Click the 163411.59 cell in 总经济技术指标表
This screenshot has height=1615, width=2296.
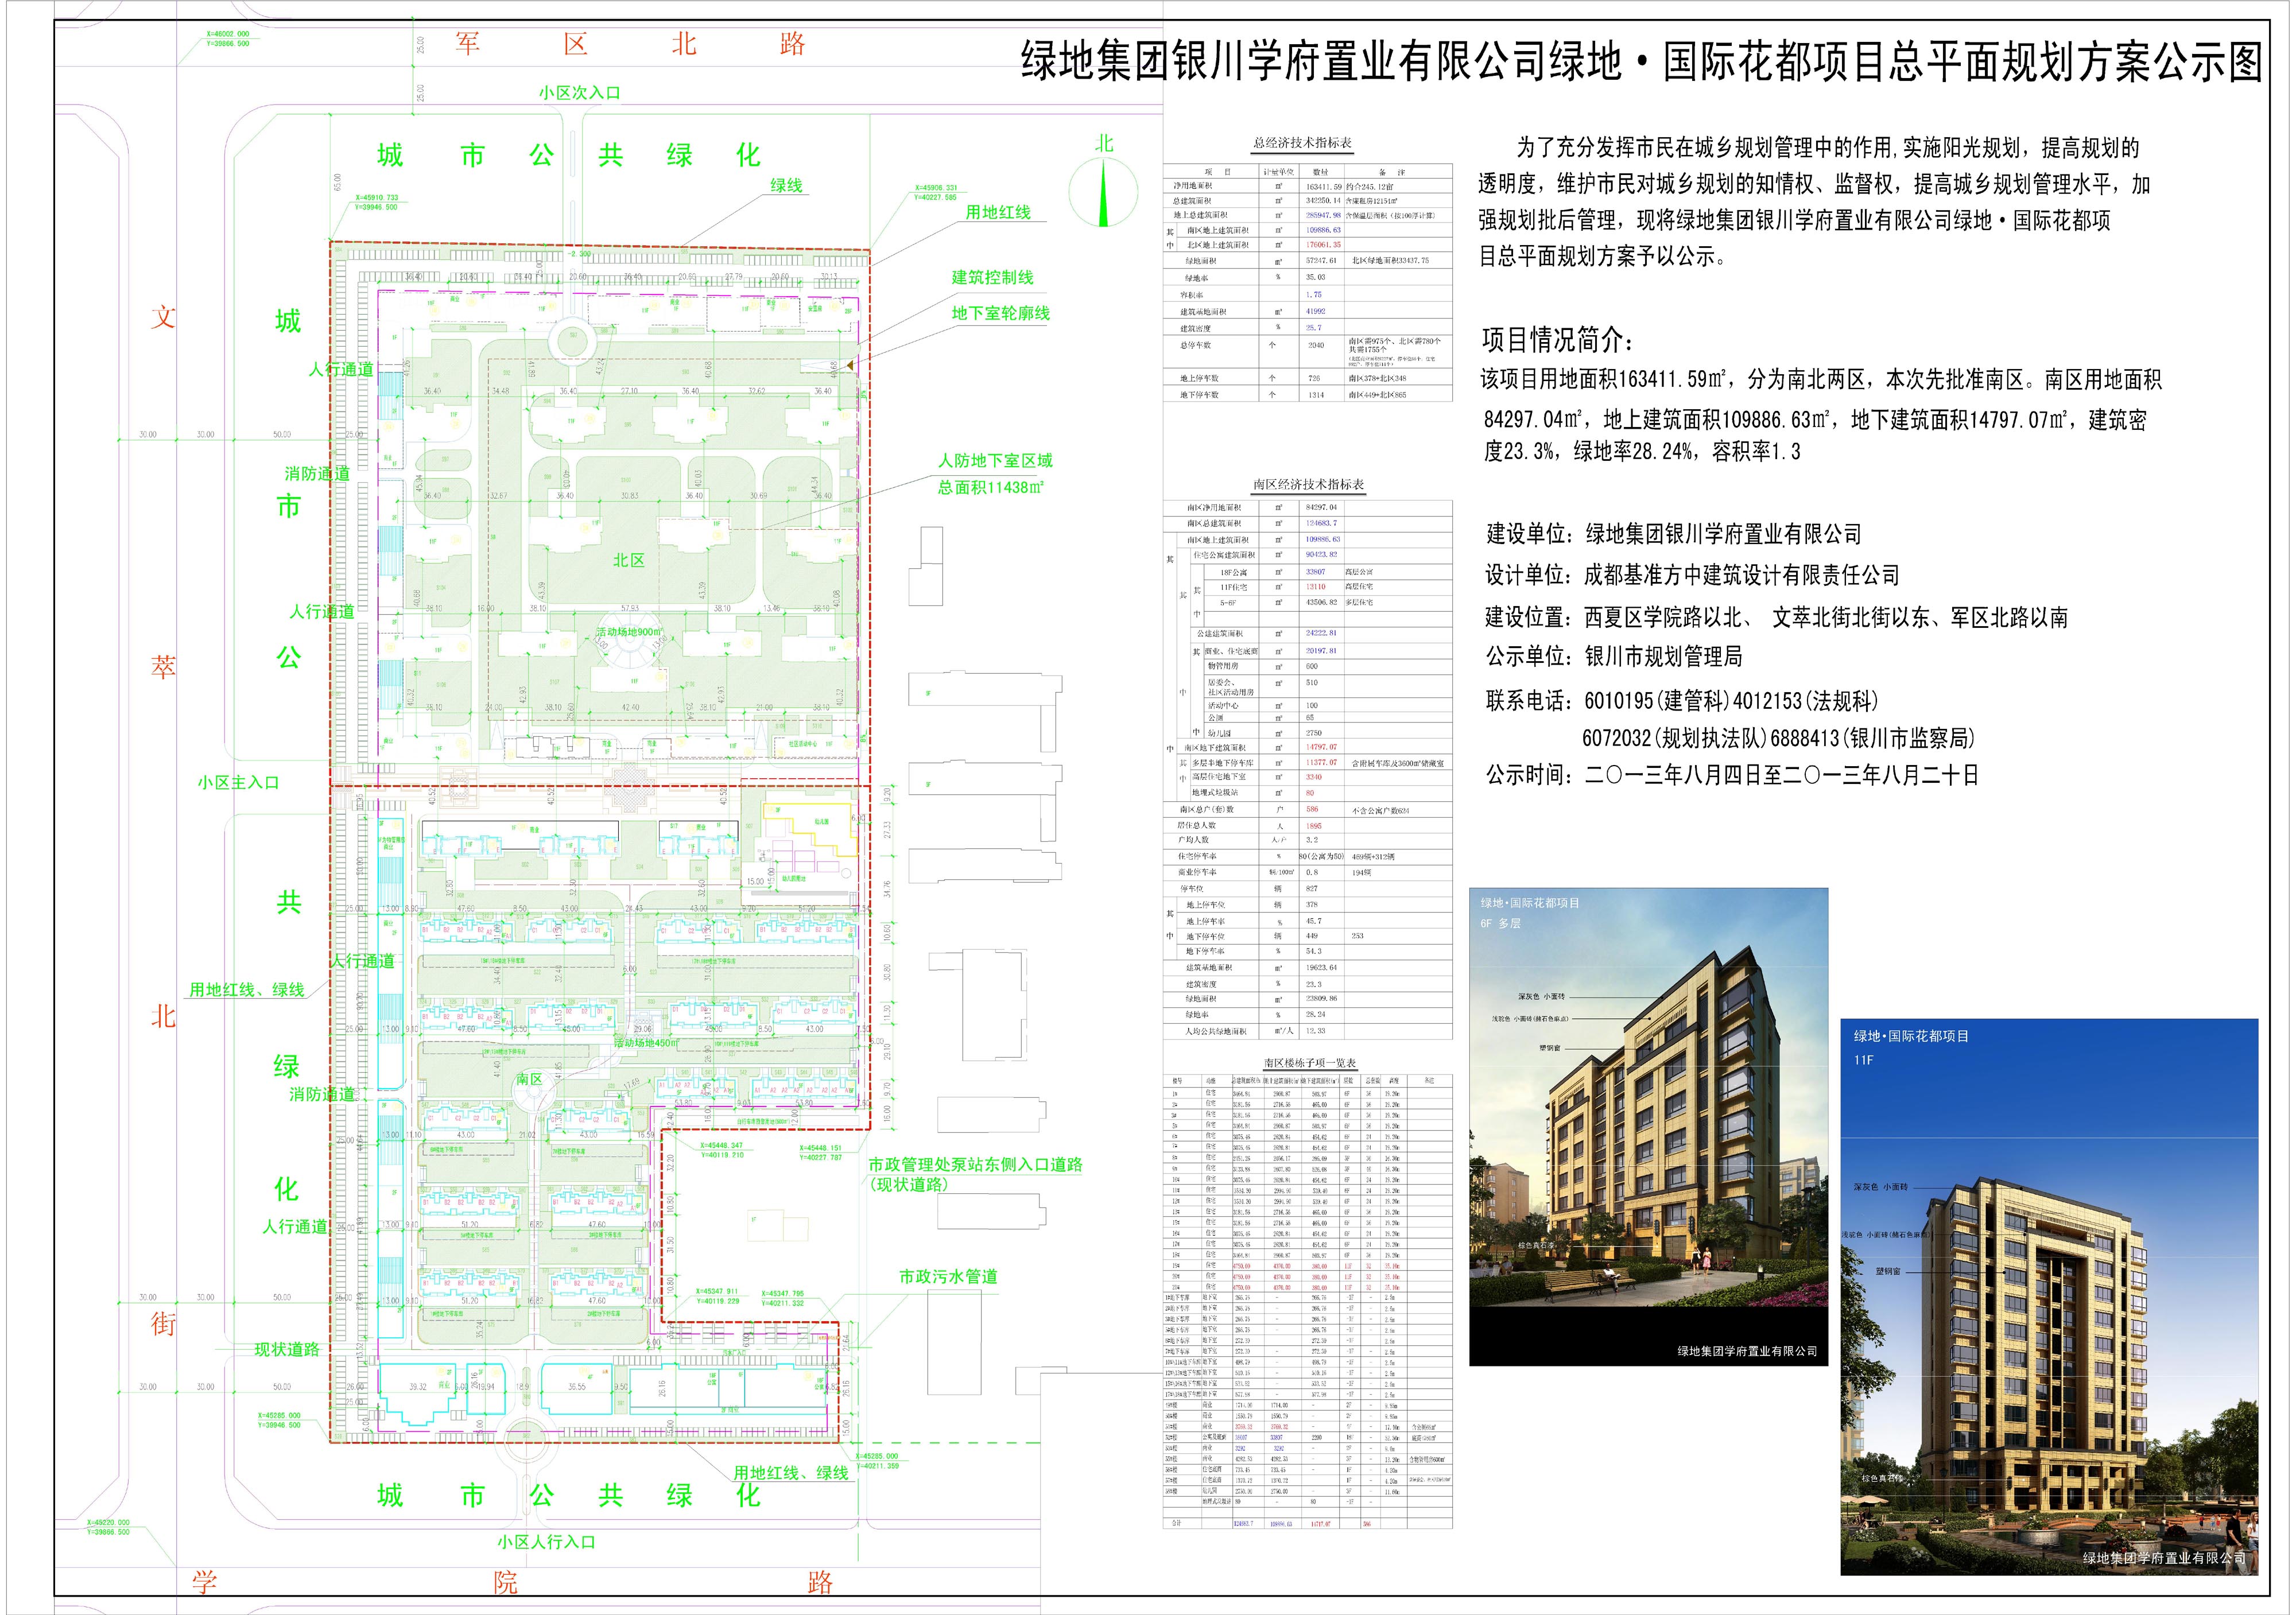pyautogui.click(x=1324, y=186)
